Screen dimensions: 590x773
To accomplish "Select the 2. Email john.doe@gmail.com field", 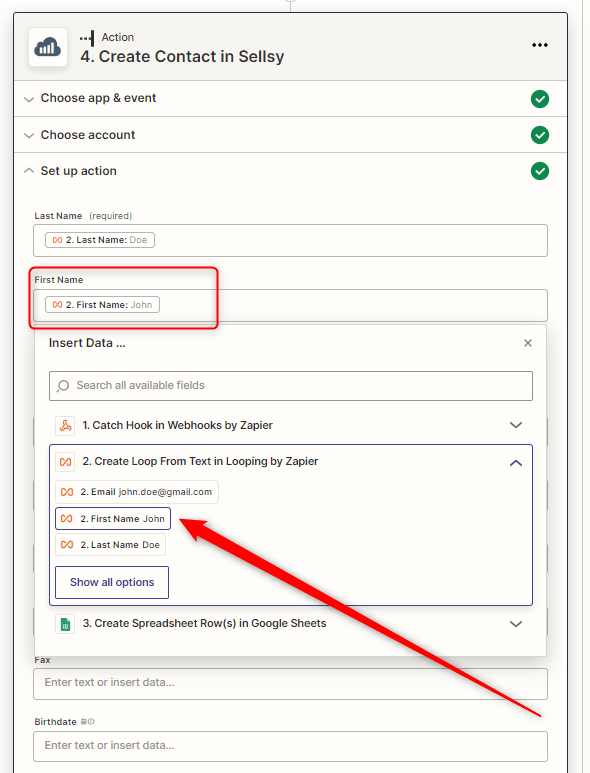I will [x=137, y=492].
